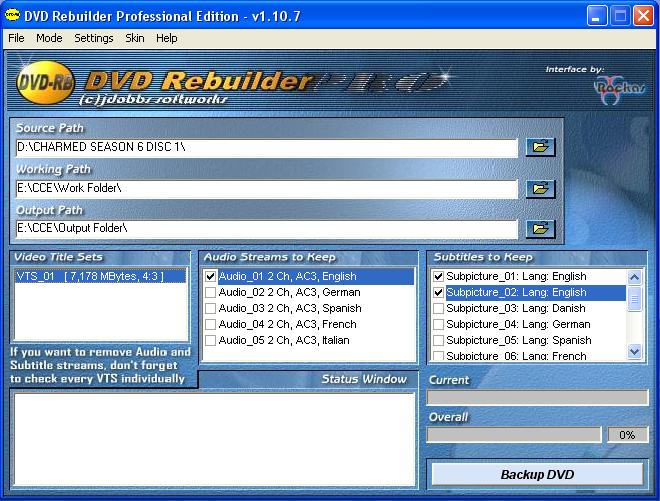Click the Working Path text field

pyautogui.click(x=266, y=189)
